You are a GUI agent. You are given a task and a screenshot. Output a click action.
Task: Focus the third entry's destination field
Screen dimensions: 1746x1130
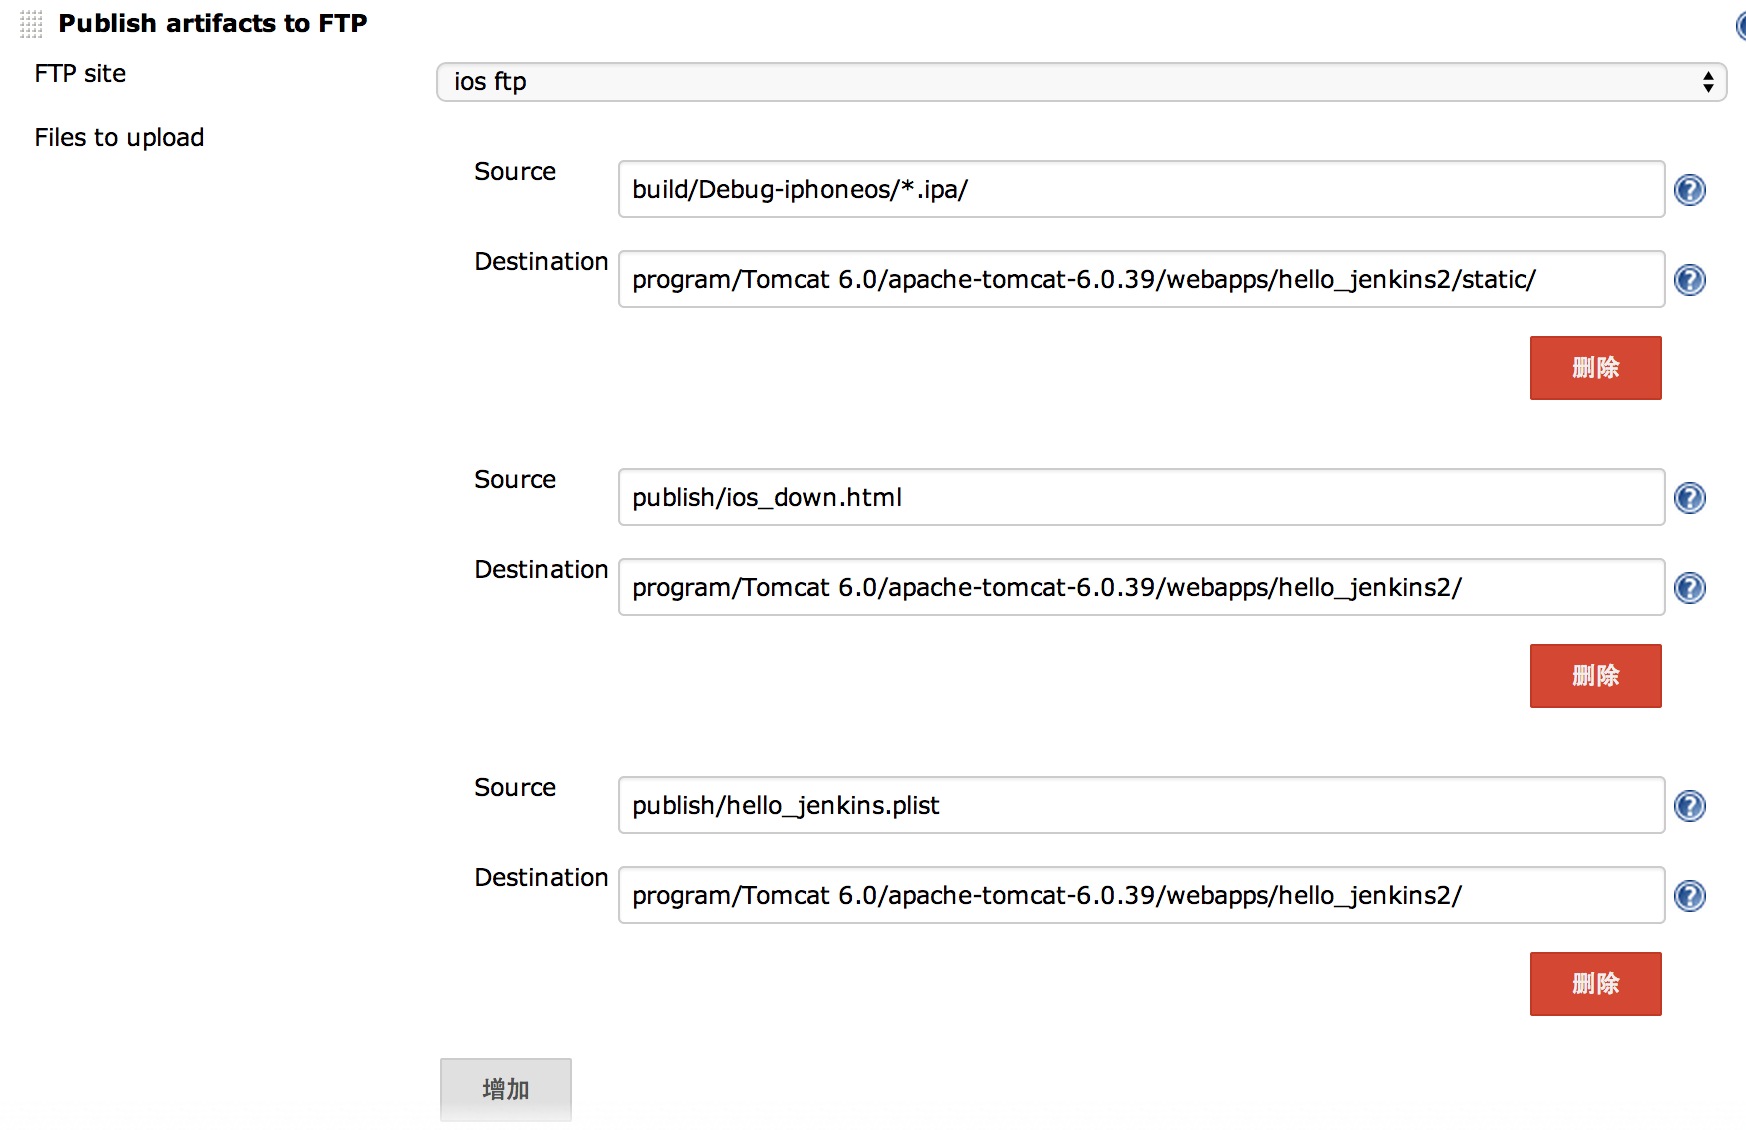click(x=1141, y=895)
